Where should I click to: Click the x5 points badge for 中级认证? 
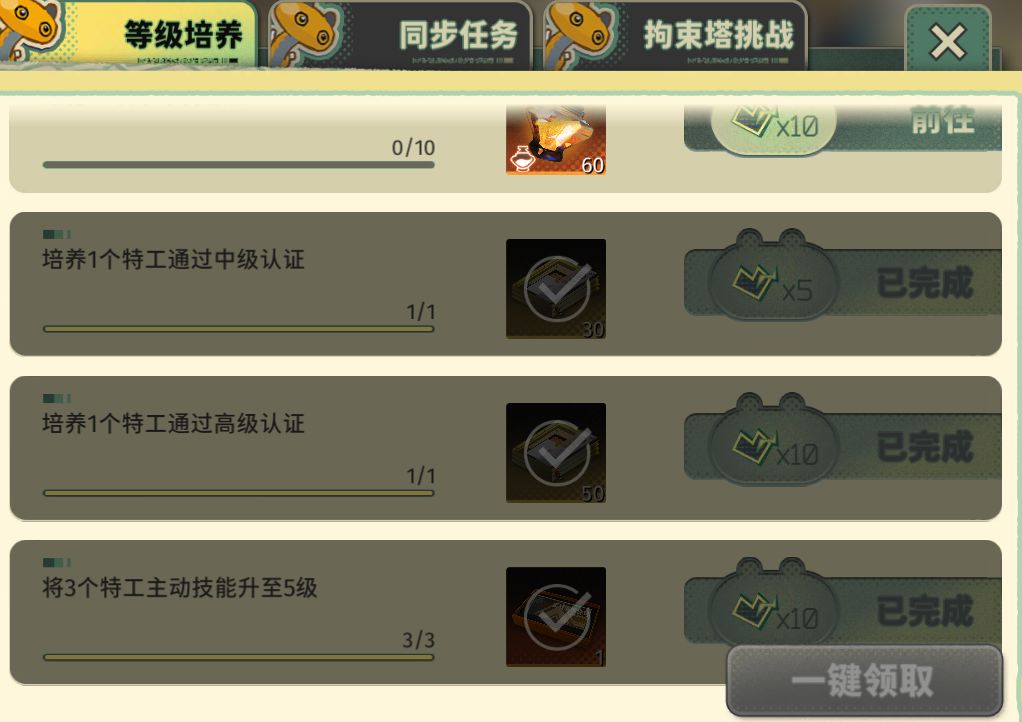[x=774, y=282]
